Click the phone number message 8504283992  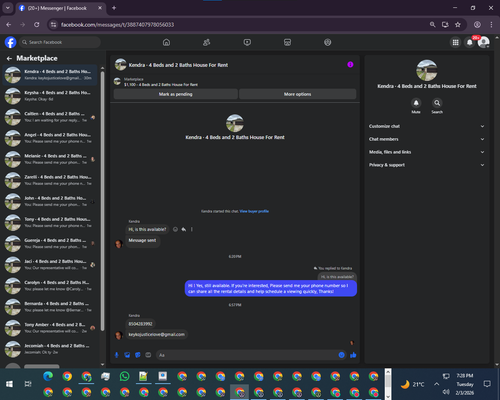point(140,324)
